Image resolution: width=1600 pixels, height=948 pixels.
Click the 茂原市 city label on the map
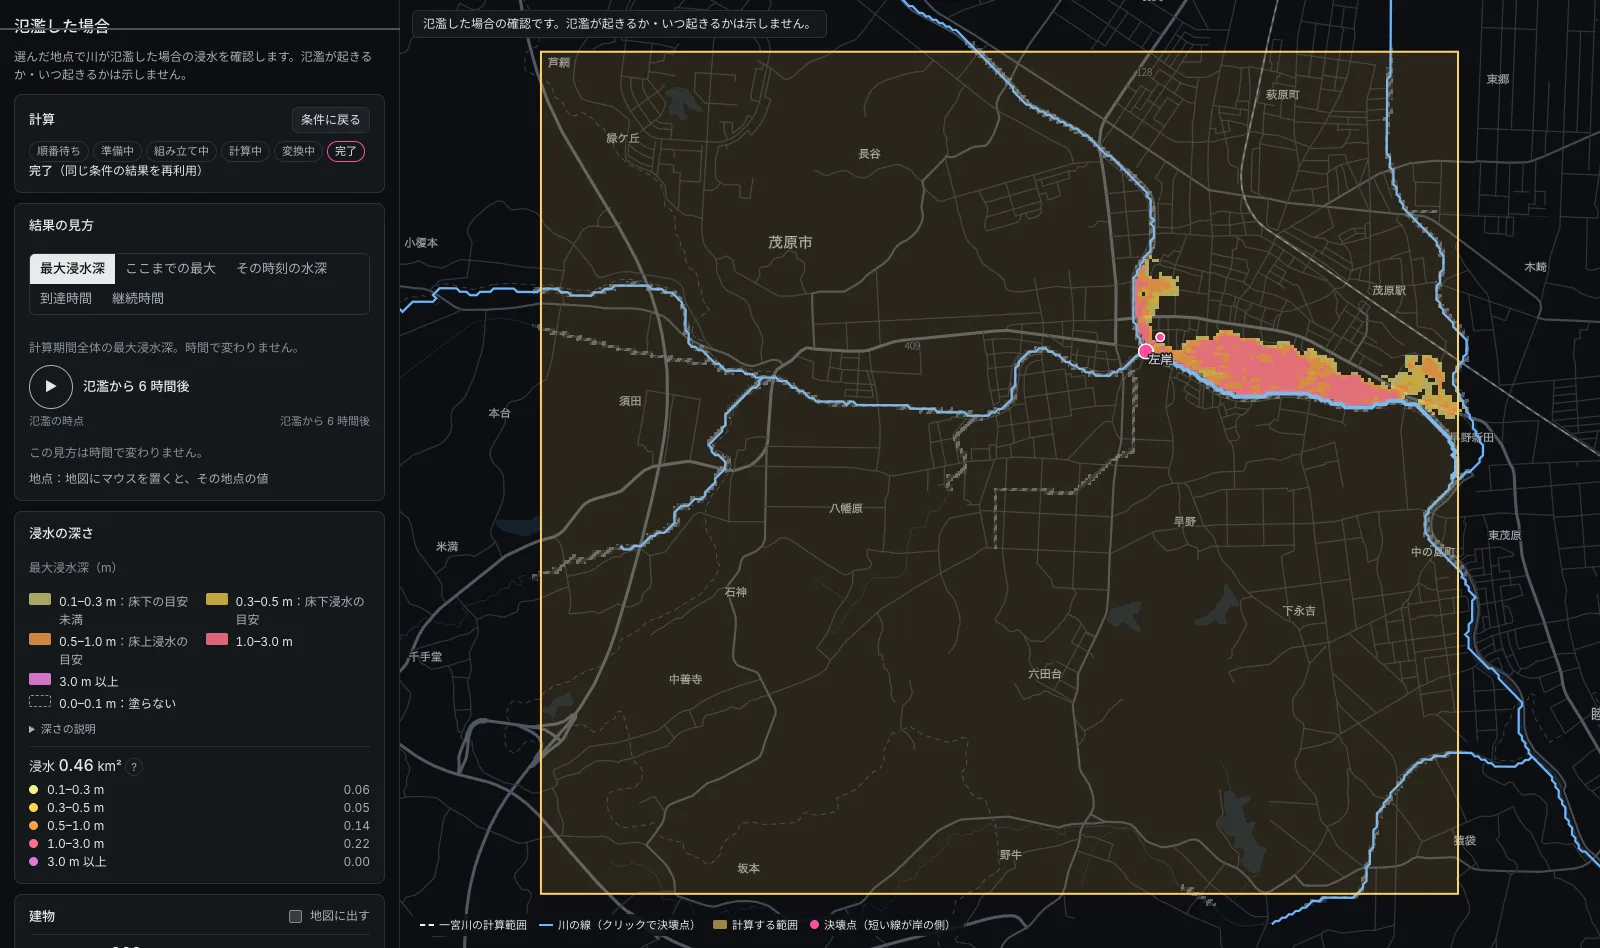click(790, 242)
